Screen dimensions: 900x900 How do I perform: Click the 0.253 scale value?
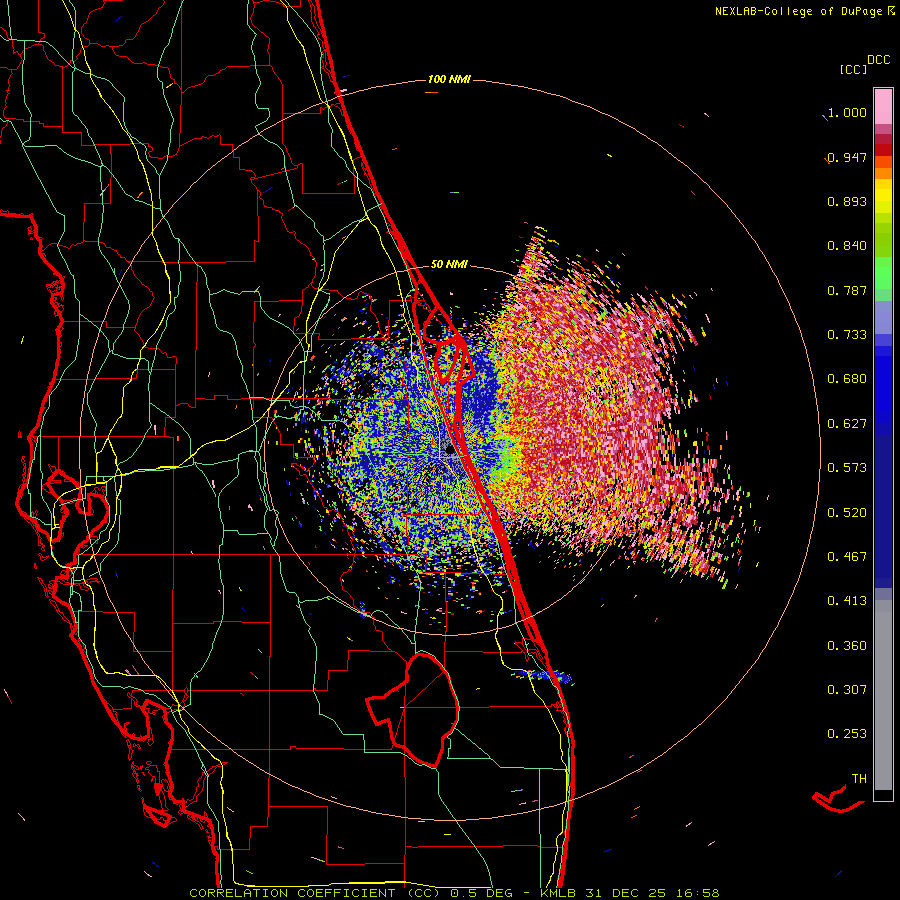coord(847,734)
